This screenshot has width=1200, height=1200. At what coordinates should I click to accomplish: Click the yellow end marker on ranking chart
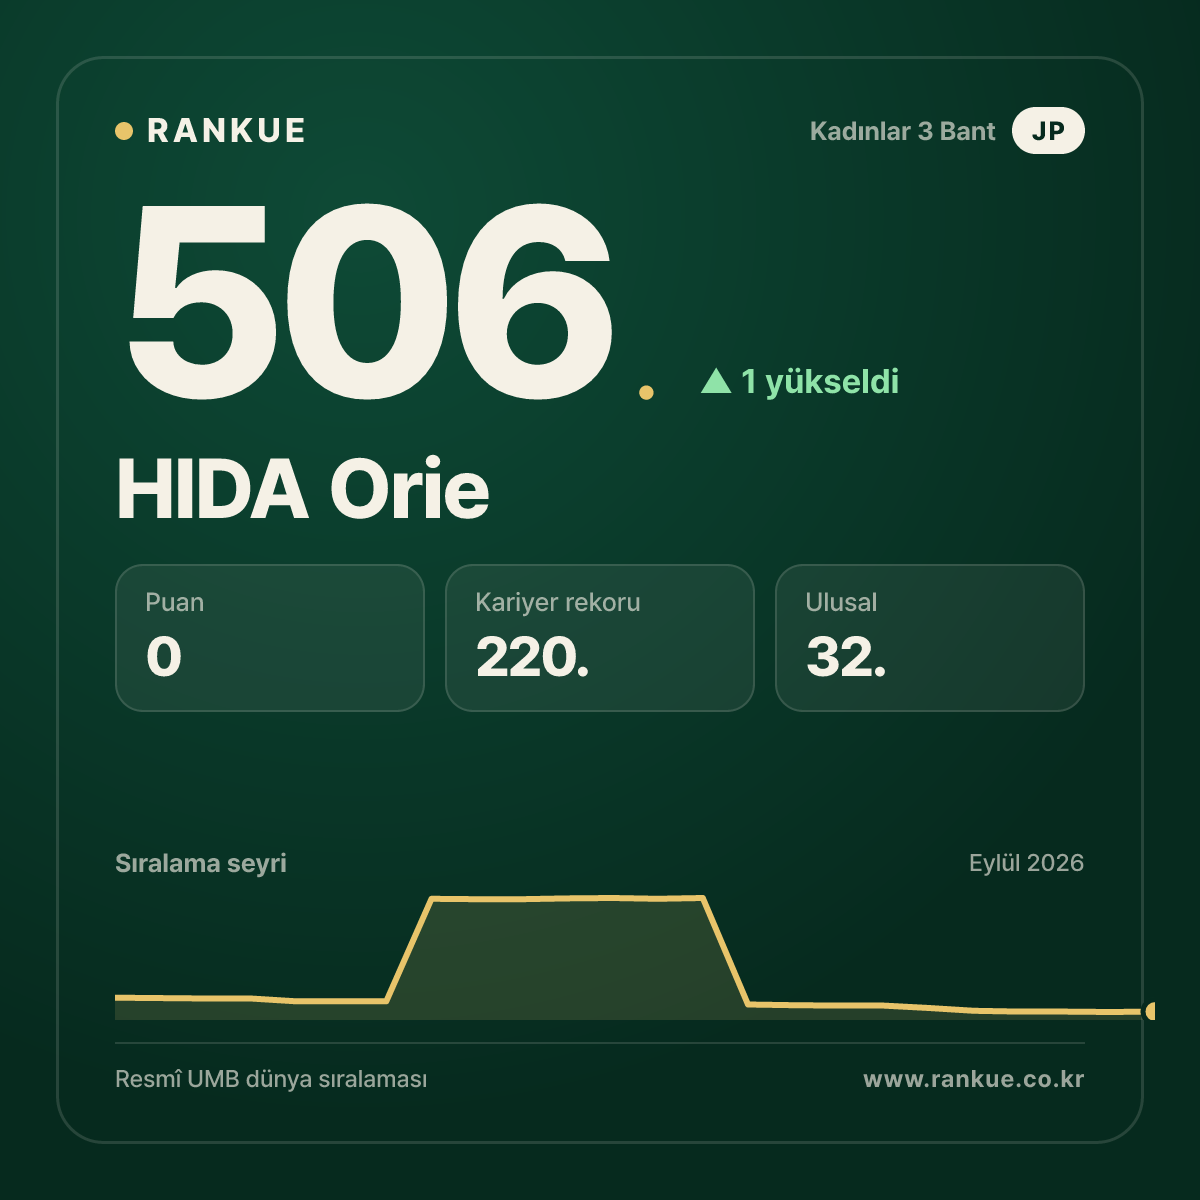pyautogui.click(x=1150, y=1011)
